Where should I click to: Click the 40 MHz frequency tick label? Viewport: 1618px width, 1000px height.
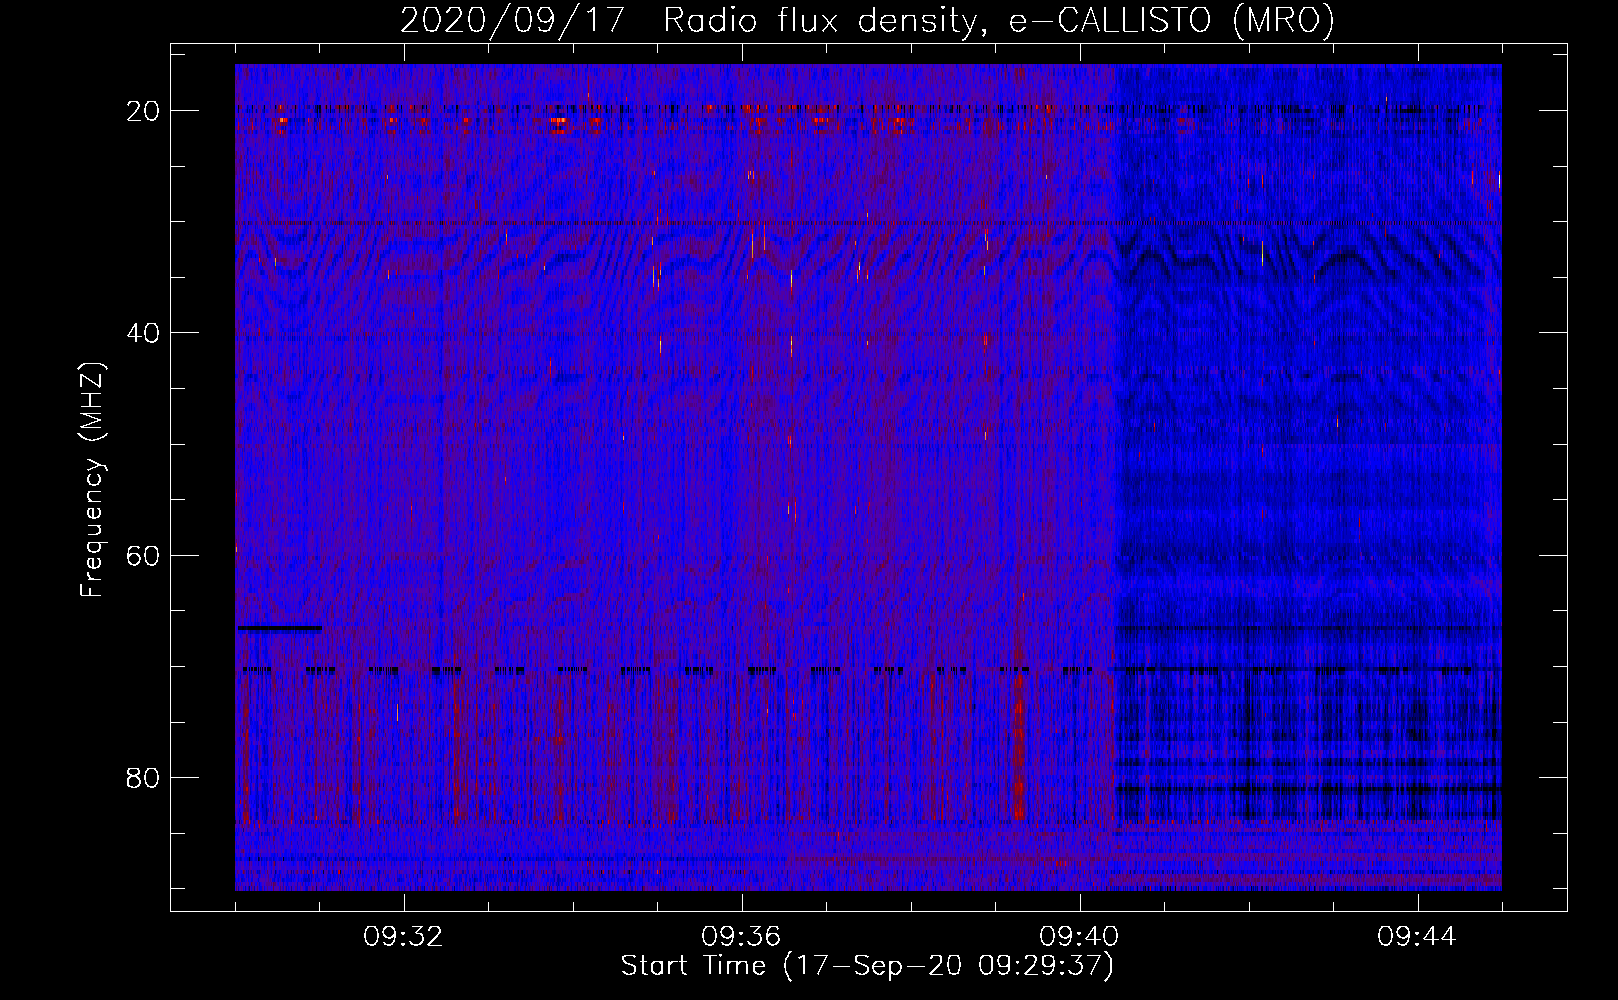click(x=144, y=333)
